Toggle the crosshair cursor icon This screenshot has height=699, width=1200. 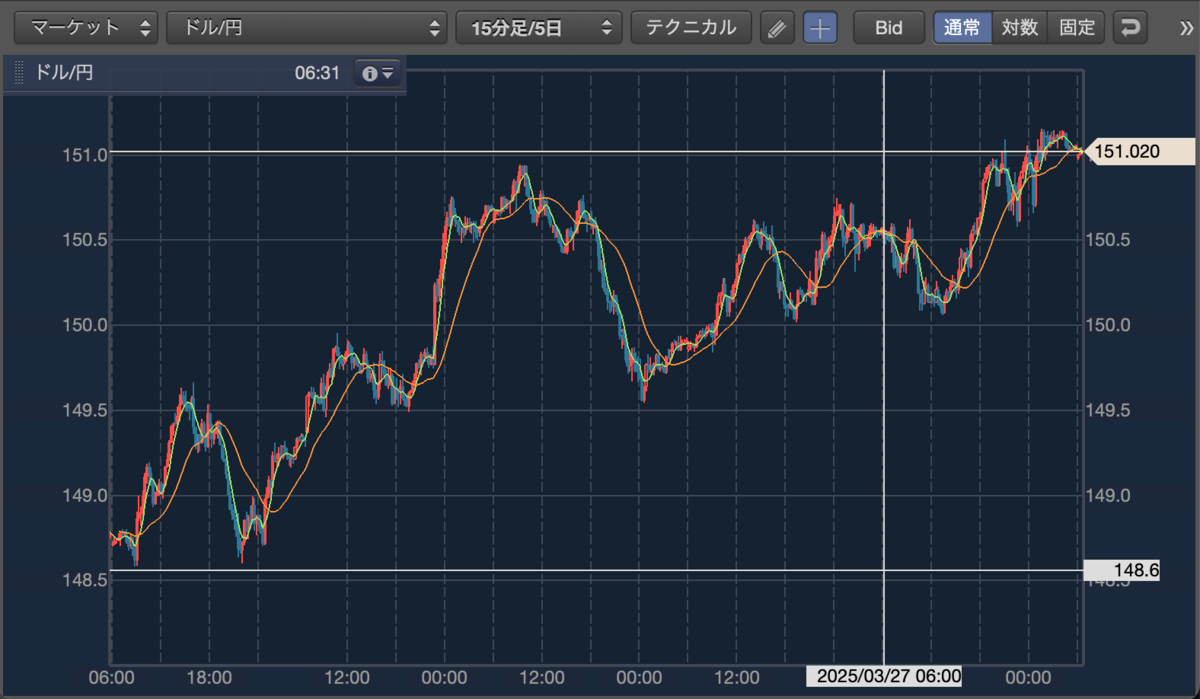pyautogui.click(x=821, y=28)
